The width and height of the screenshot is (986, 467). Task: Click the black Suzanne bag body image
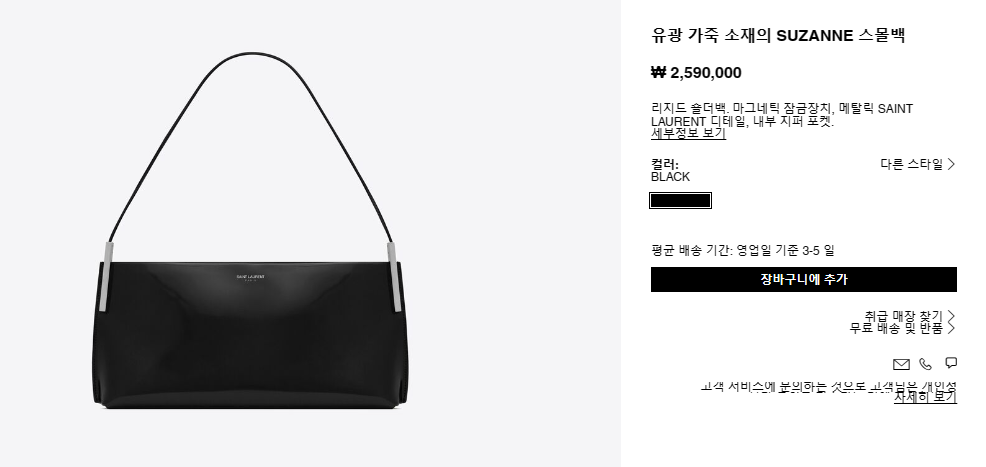click(x=252, y=336)
